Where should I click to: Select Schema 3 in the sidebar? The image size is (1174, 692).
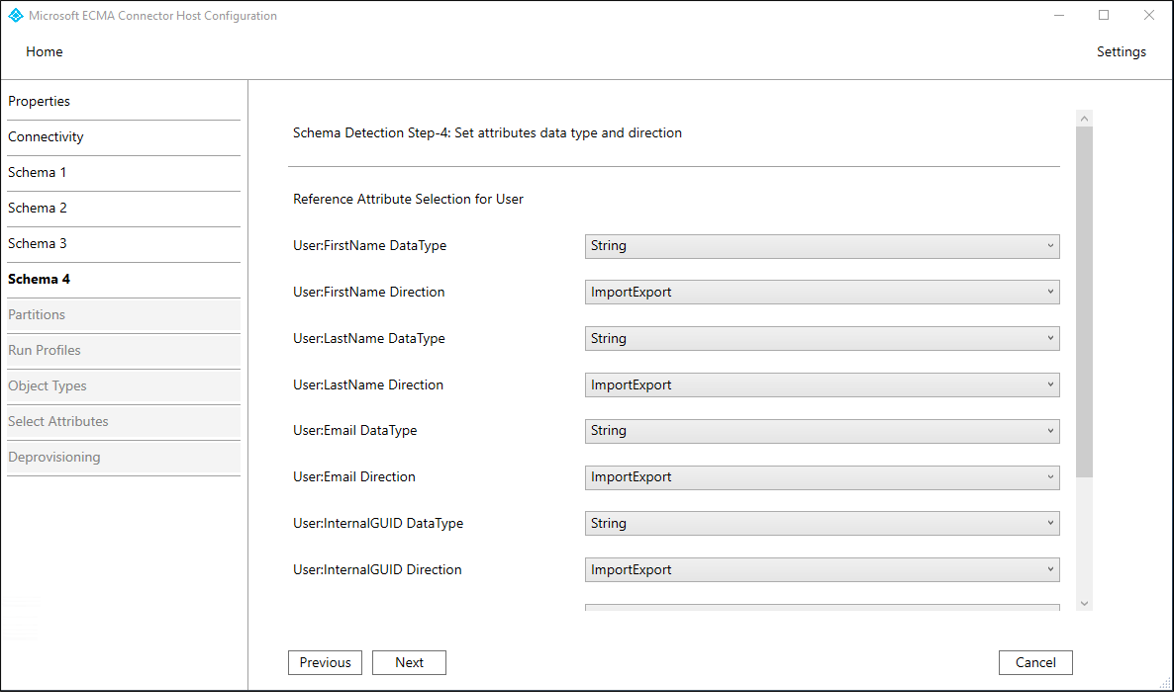[x=37, y=243]
